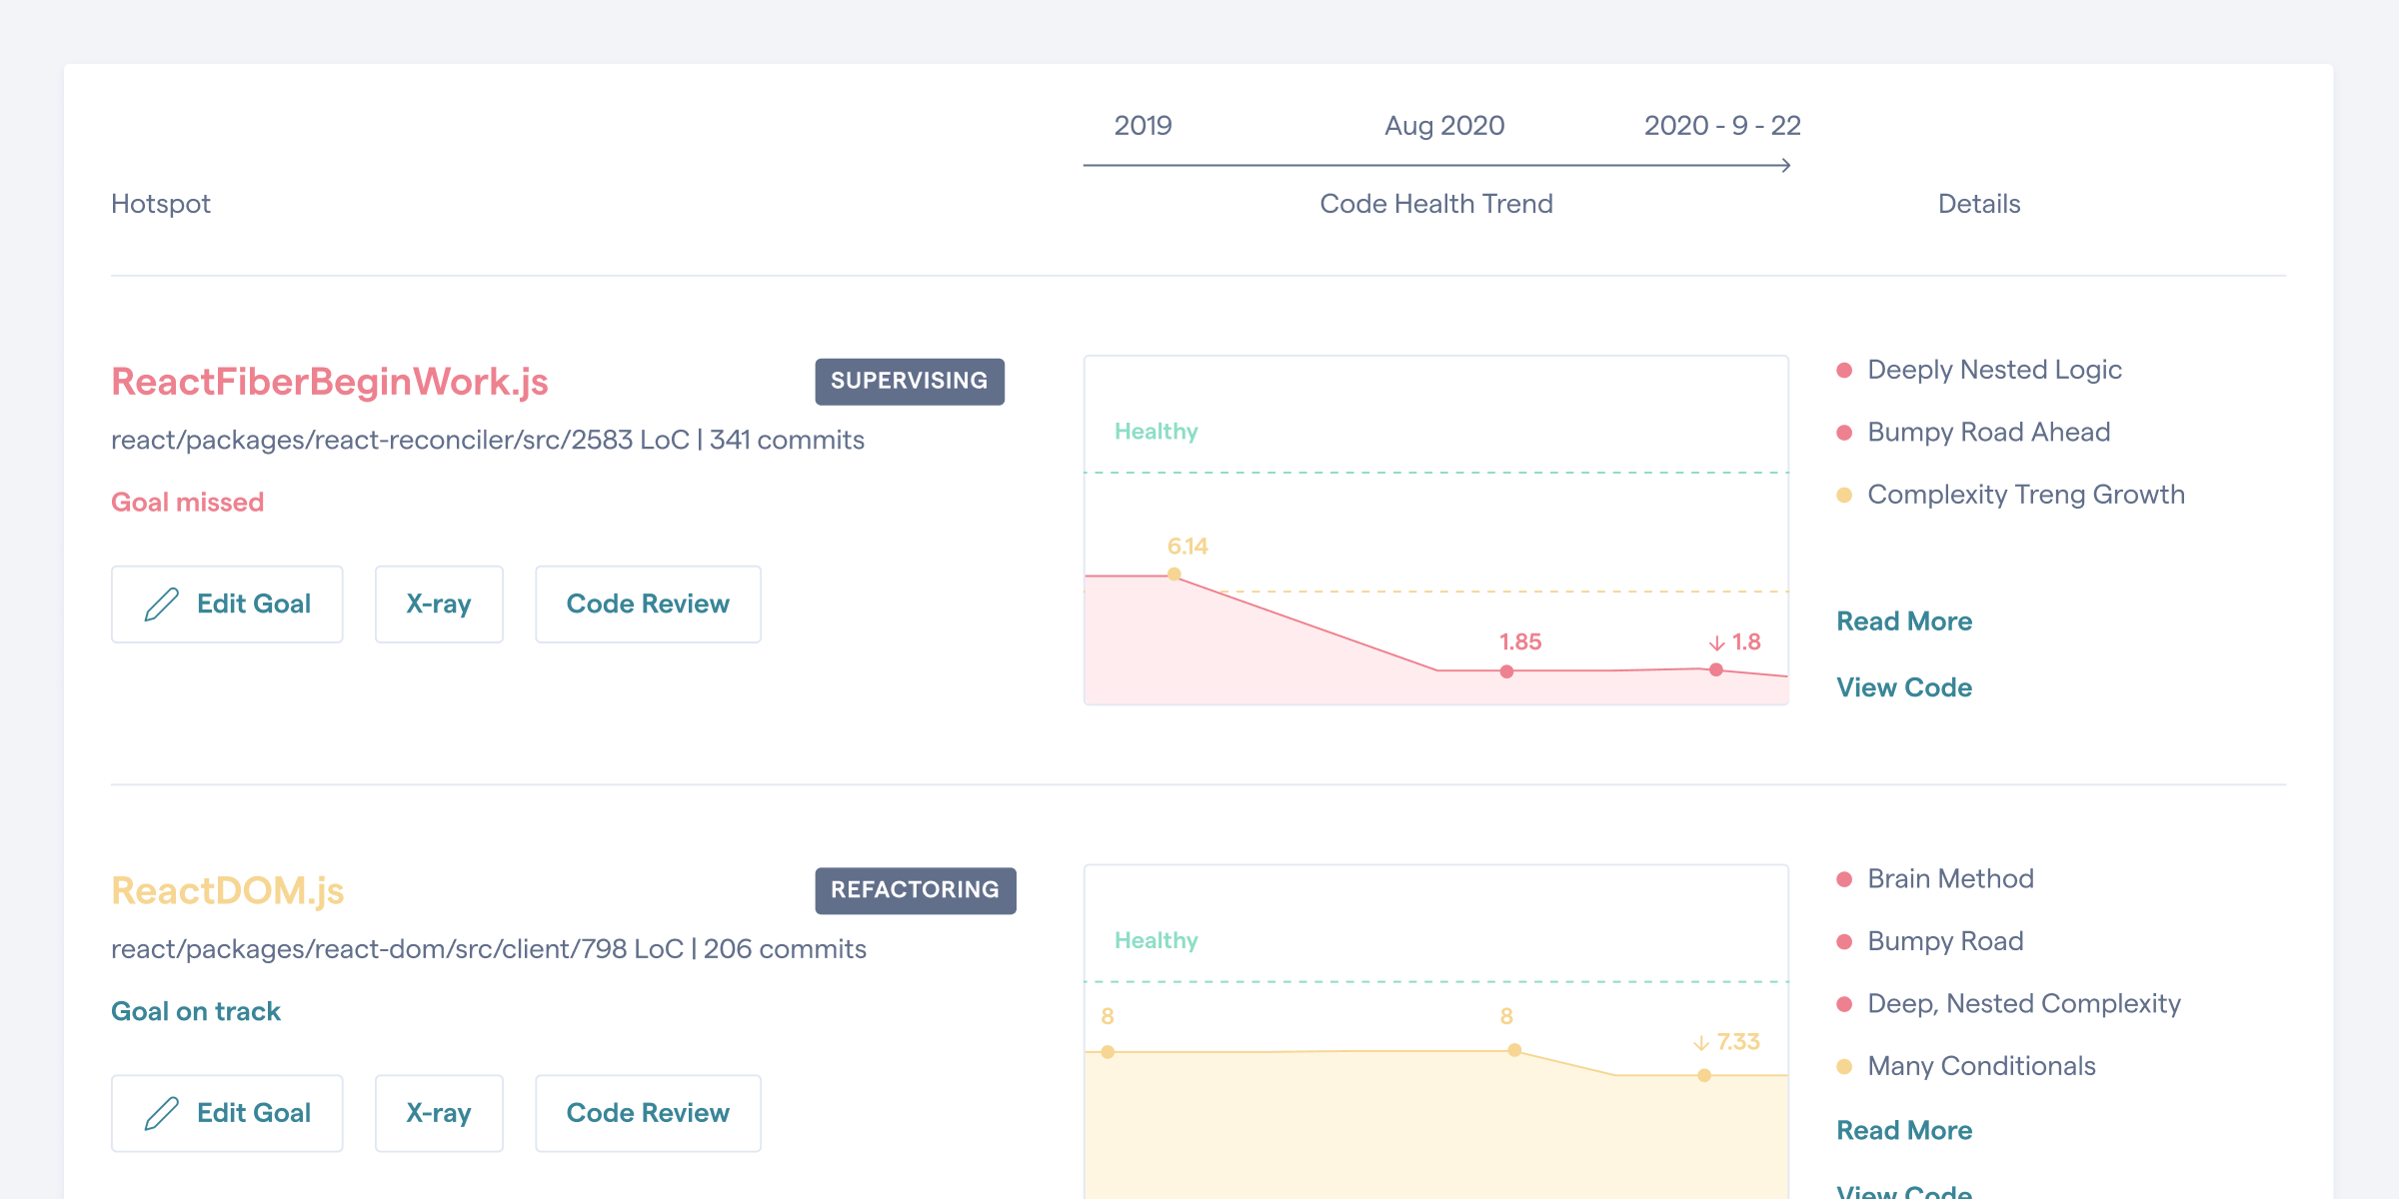
Task: Click the Deep, Nested Complexity issue
Action: (x=2024, y=1004)
